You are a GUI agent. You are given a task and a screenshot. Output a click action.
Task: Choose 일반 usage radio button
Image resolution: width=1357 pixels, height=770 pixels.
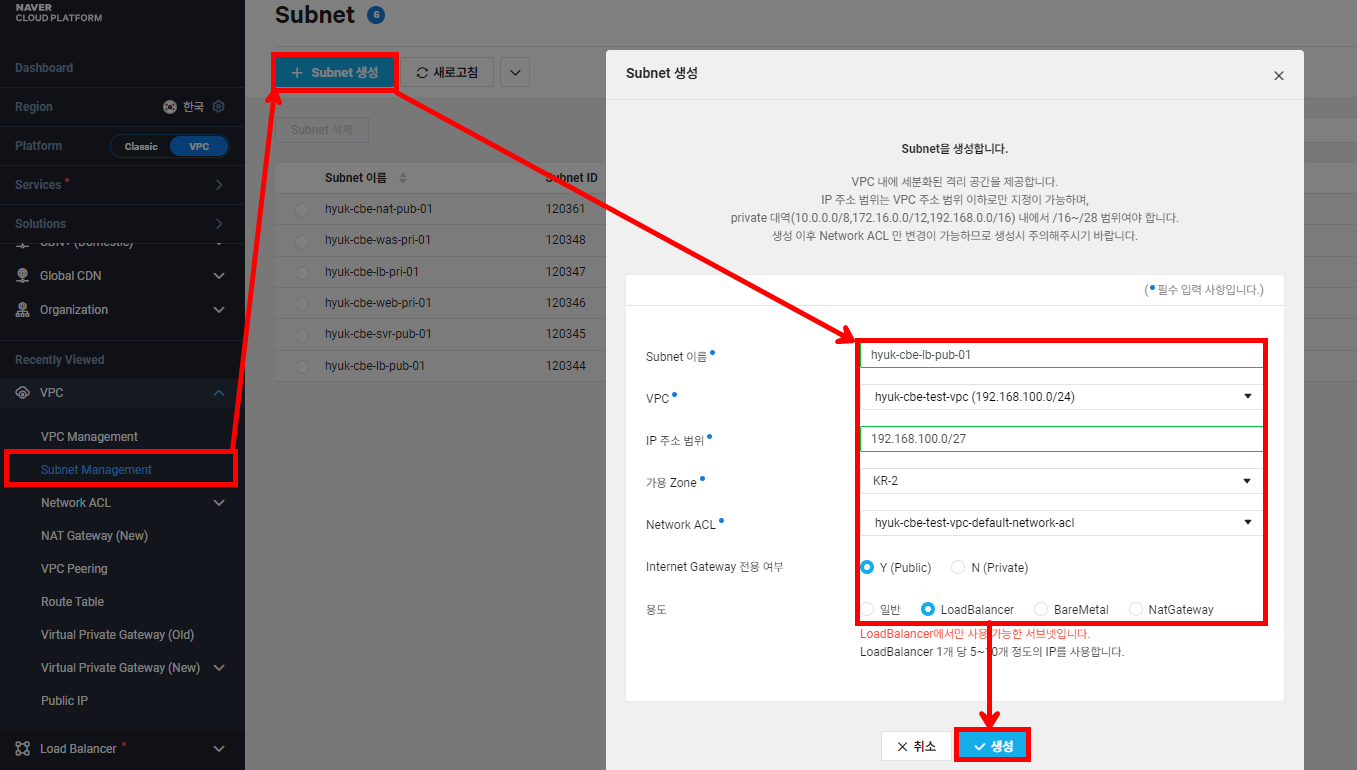[x=867, y=609]
